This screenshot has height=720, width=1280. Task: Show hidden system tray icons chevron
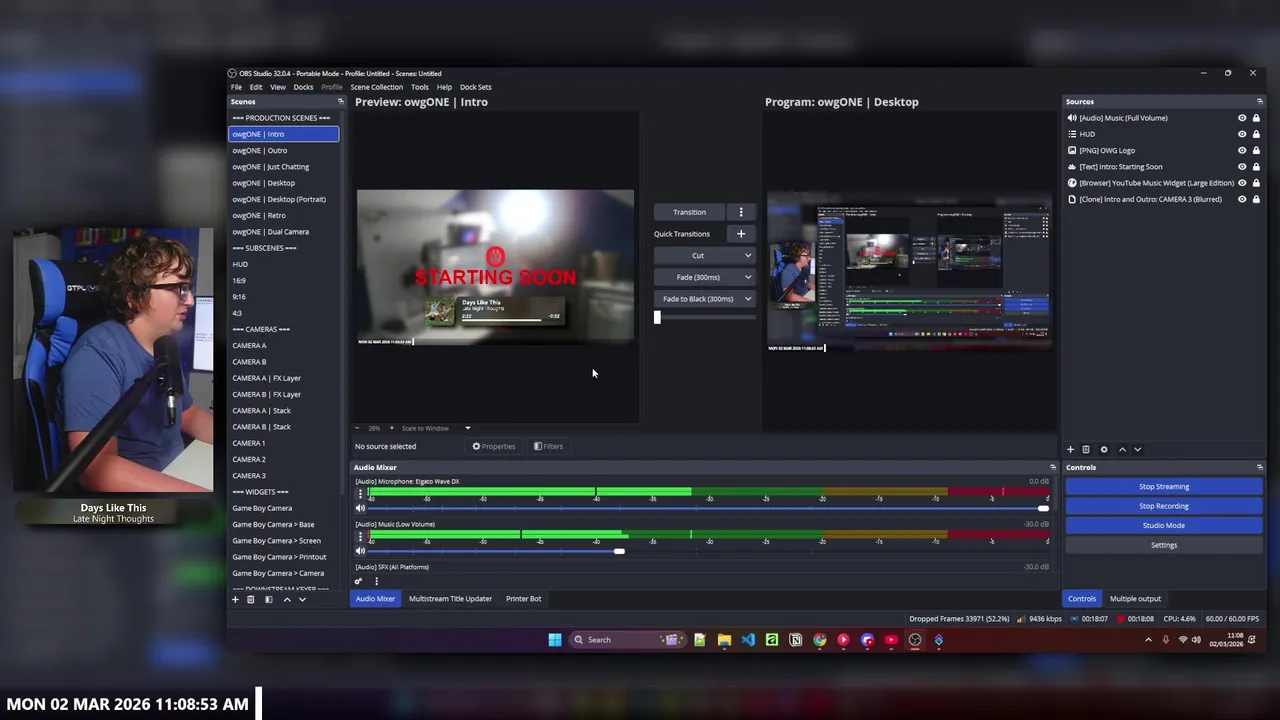click(x=1148, y=640)
